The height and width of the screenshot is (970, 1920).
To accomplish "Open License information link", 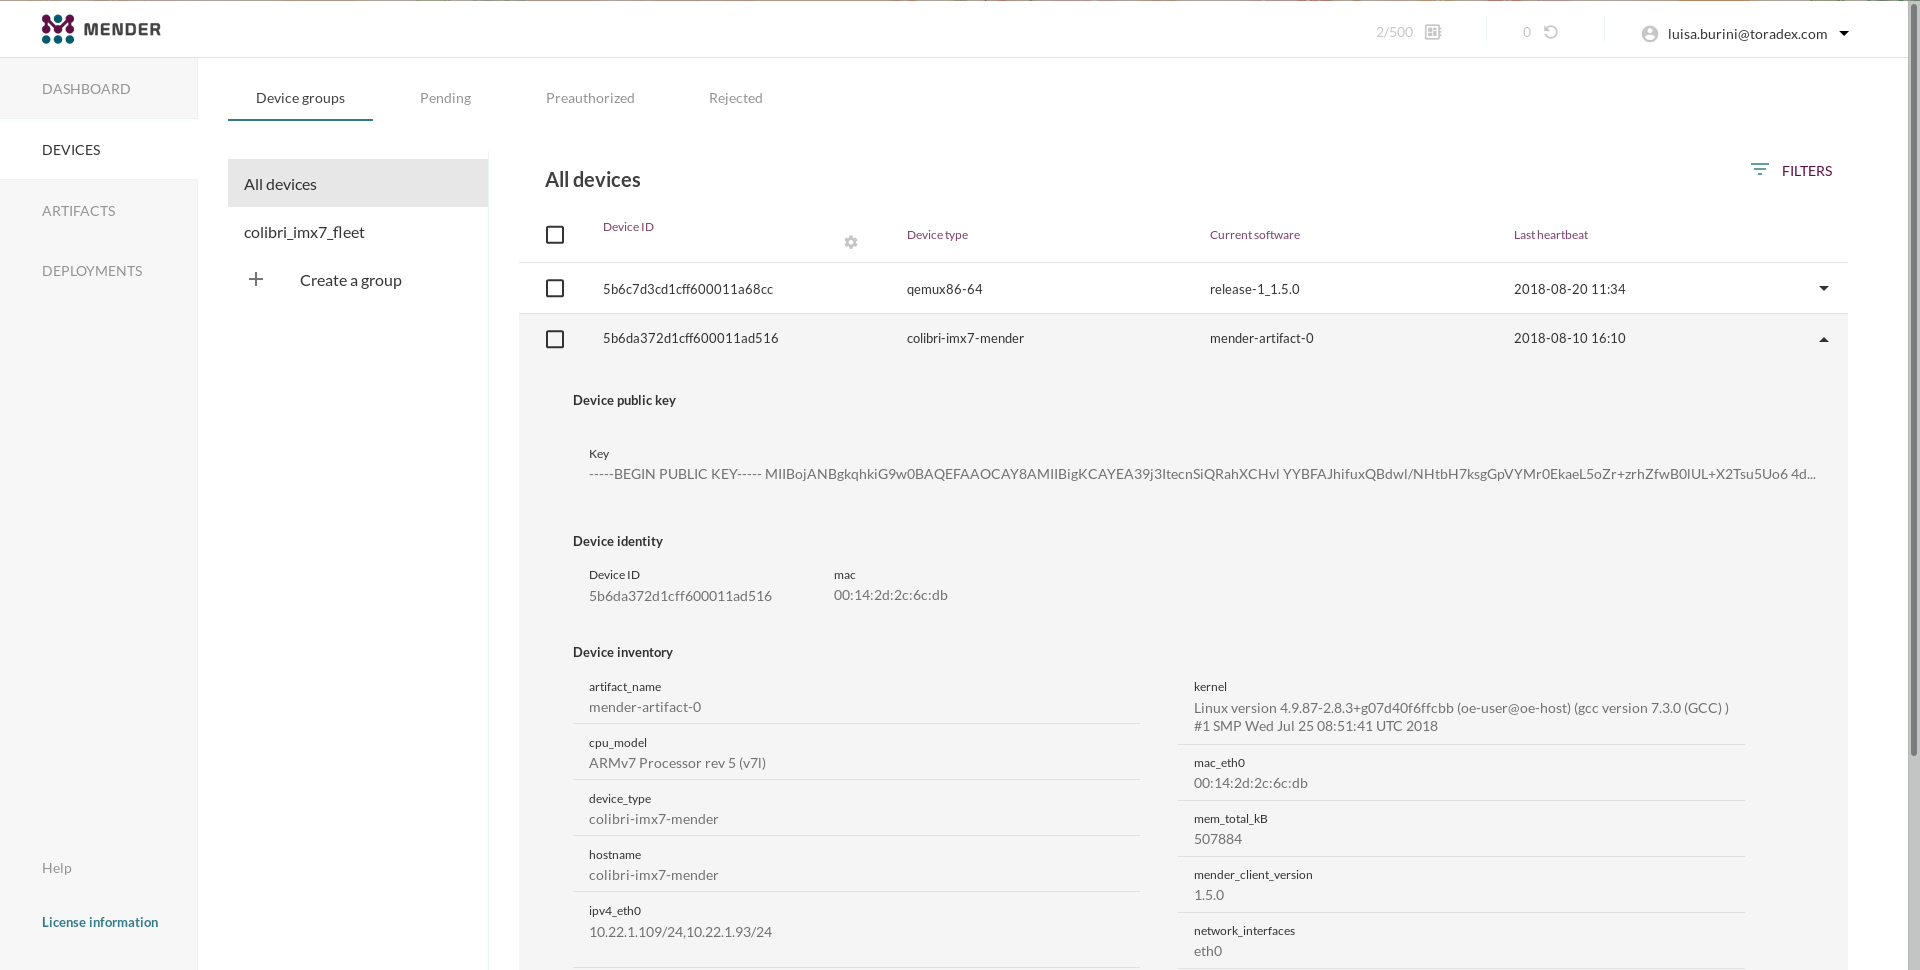I will pos(100,922).
